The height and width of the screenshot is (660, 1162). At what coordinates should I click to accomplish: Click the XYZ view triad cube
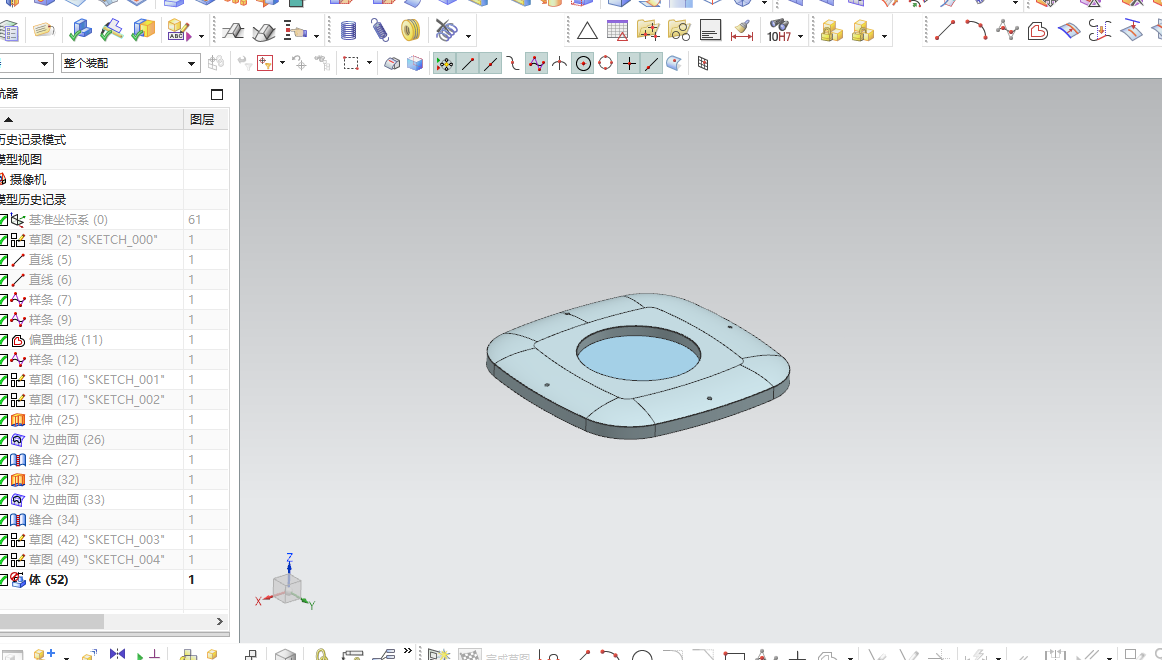point(288,587)
